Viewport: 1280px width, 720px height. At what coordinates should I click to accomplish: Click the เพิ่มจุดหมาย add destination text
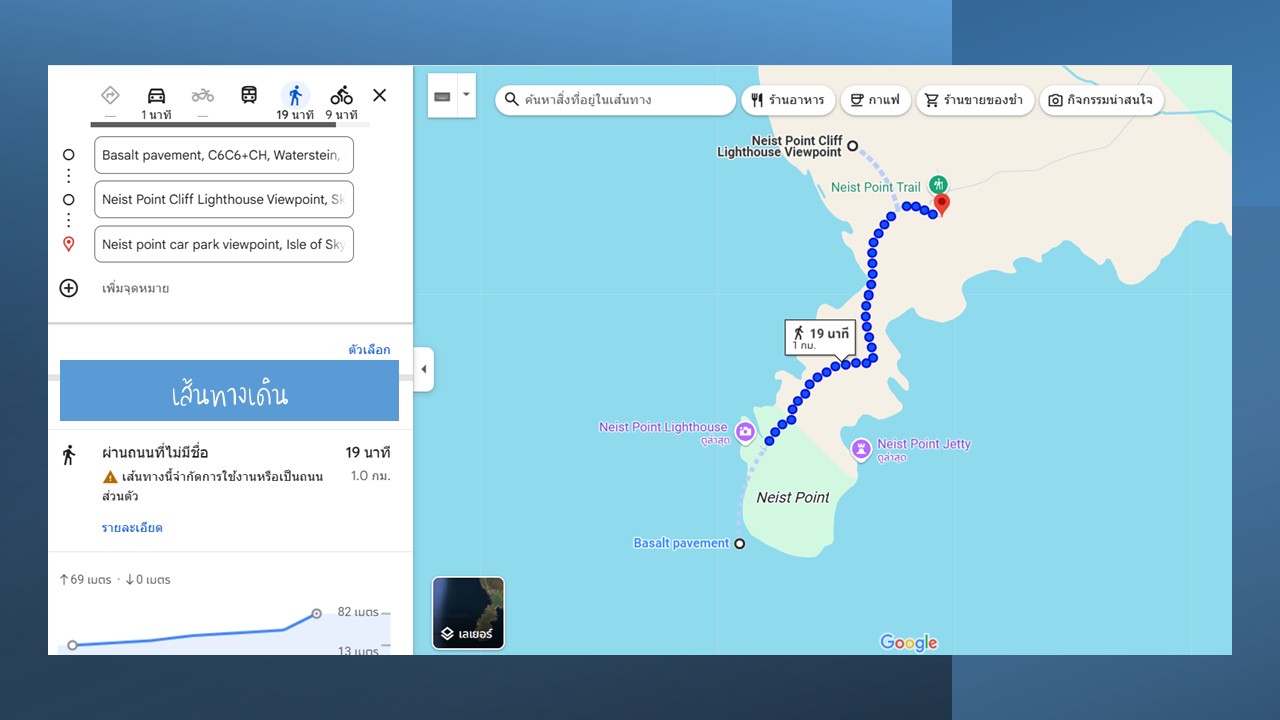point(135,288)
